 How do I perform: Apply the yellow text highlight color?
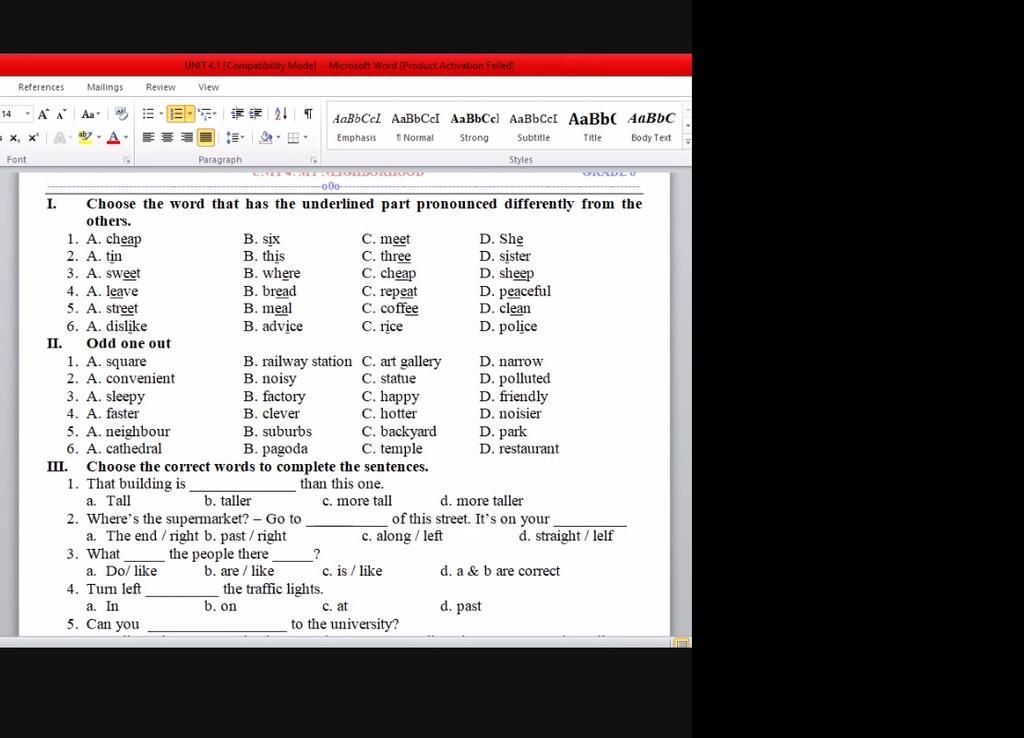pyautogui.click(x=85, y=138)
